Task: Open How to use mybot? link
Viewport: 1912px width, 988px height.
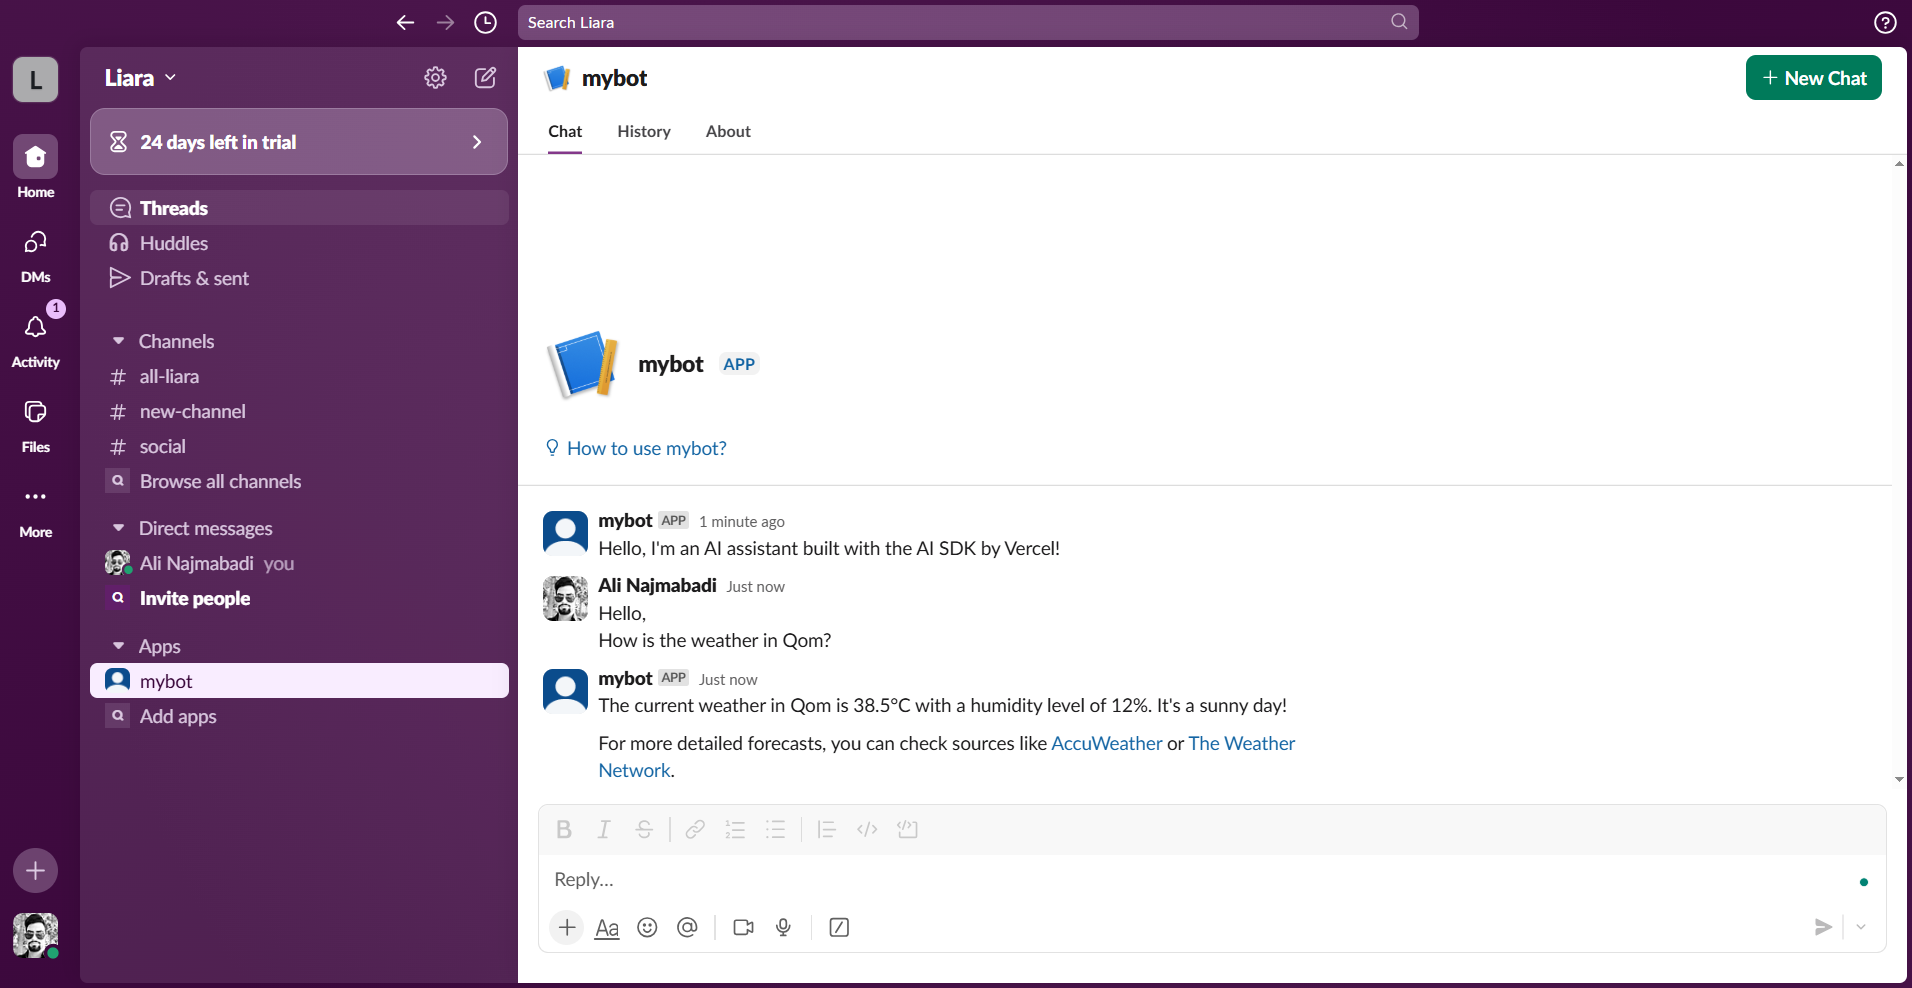Action: click(636, 448)
